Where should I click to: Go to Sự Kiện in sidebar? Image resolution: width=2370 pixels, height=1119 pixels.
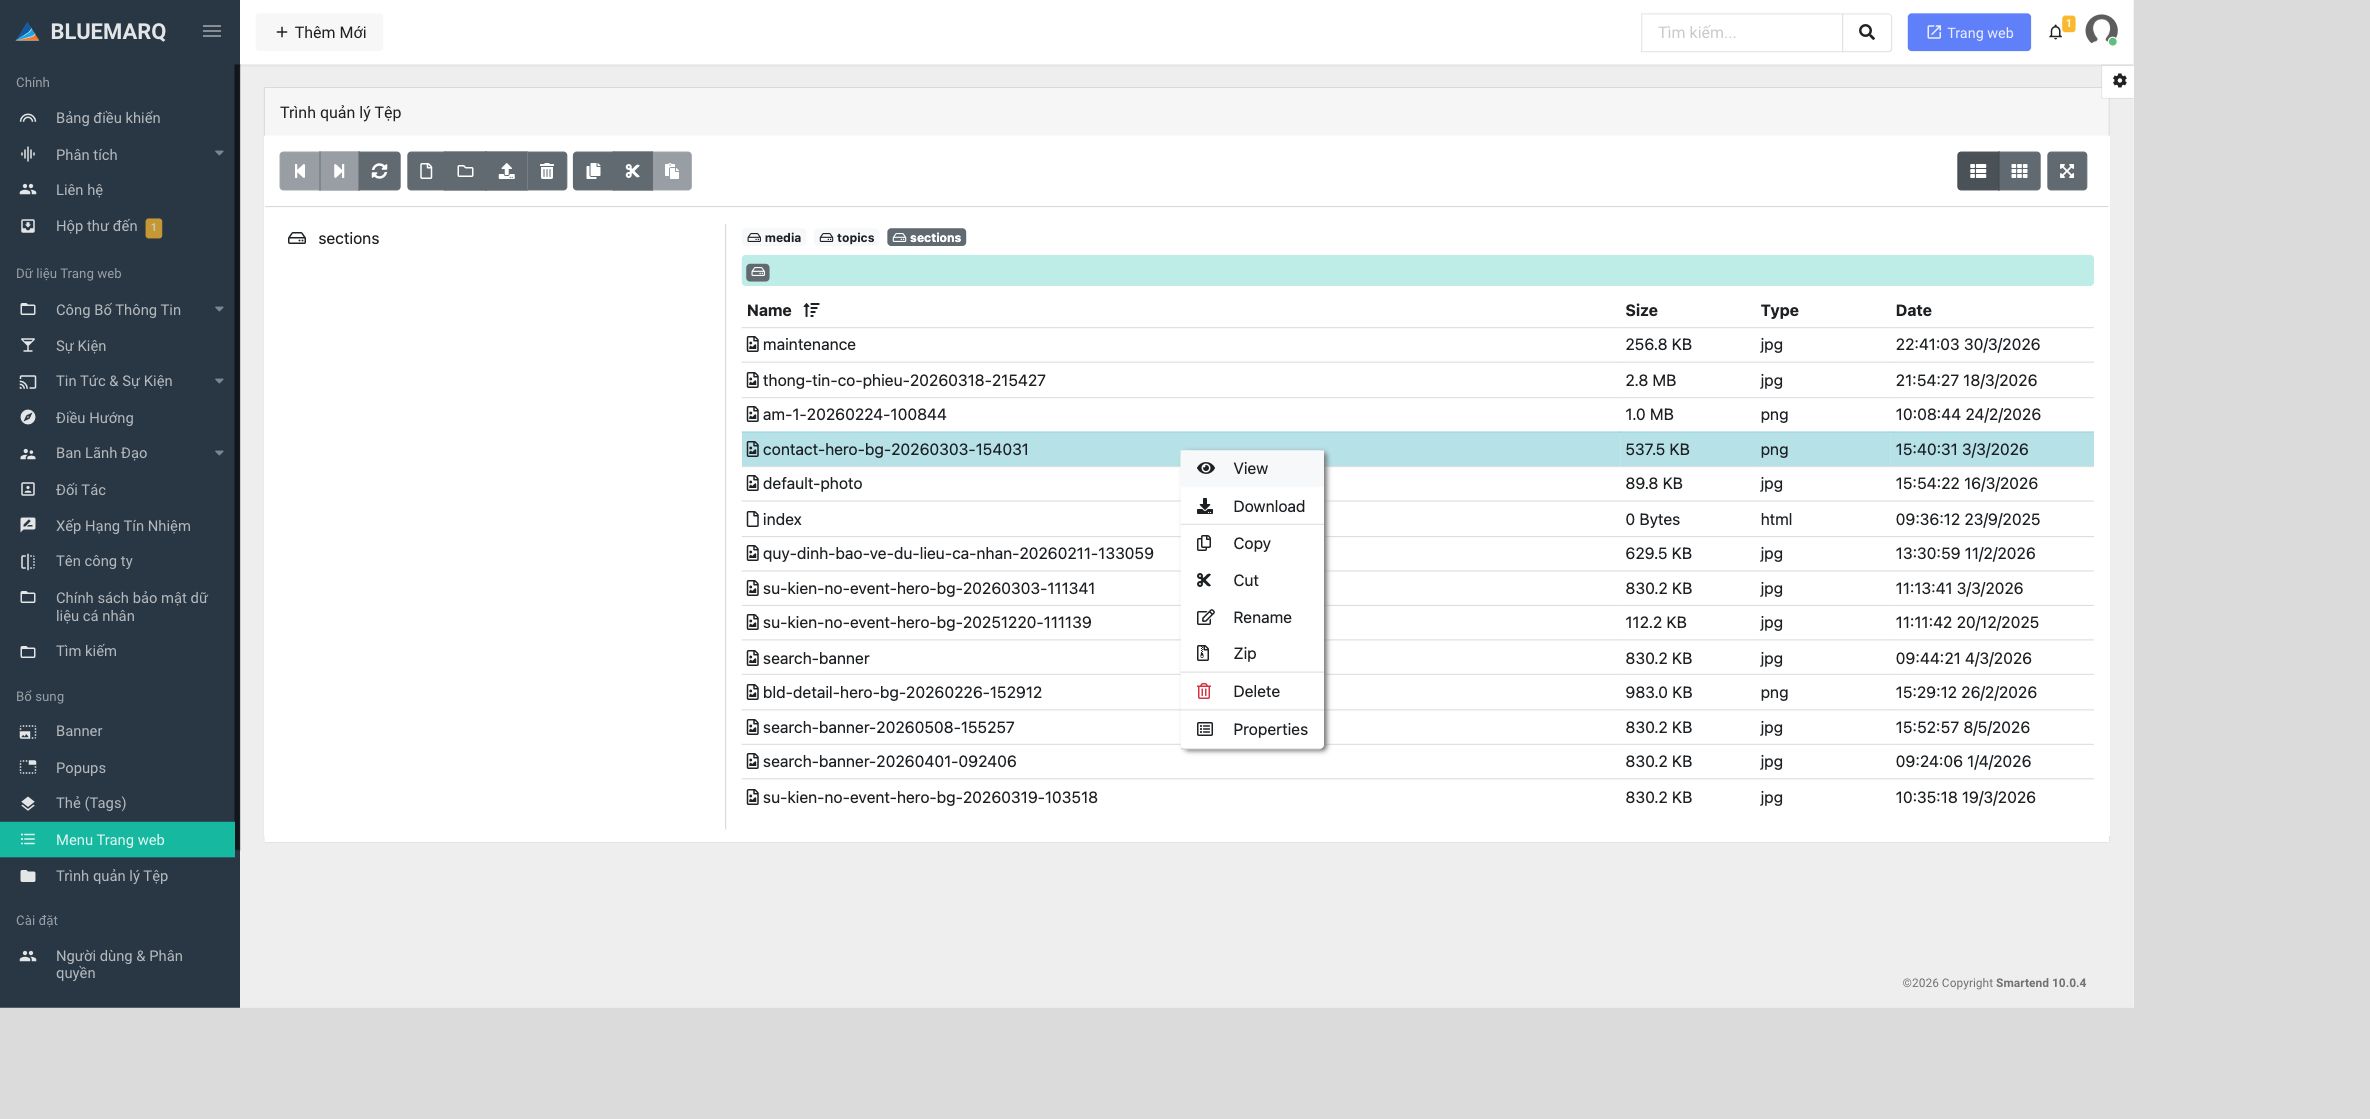tap(118, 346)
